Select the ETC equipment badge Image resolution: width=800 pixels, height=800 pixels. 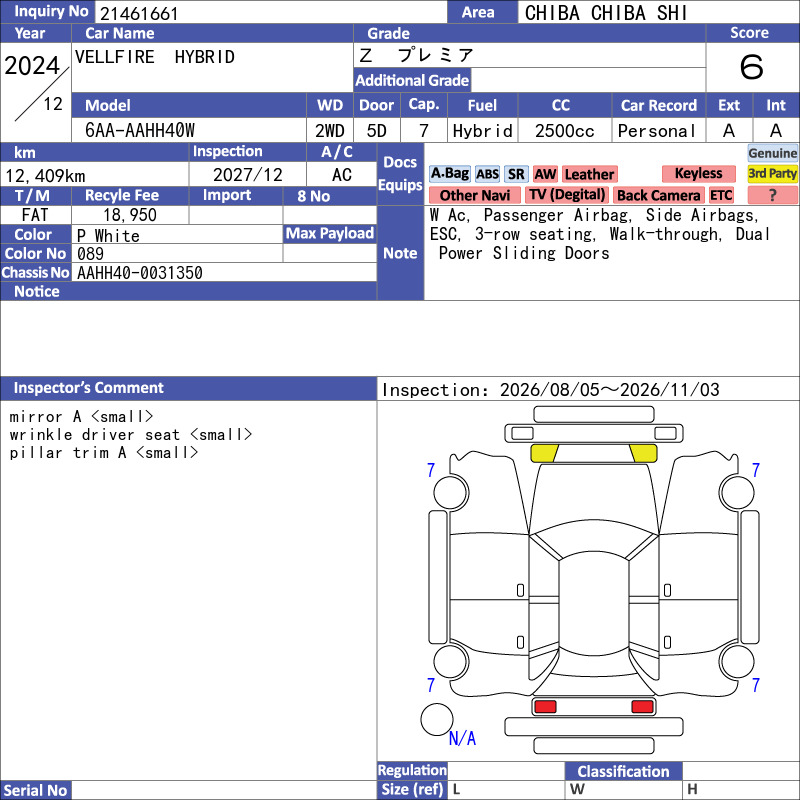point(721,195)
